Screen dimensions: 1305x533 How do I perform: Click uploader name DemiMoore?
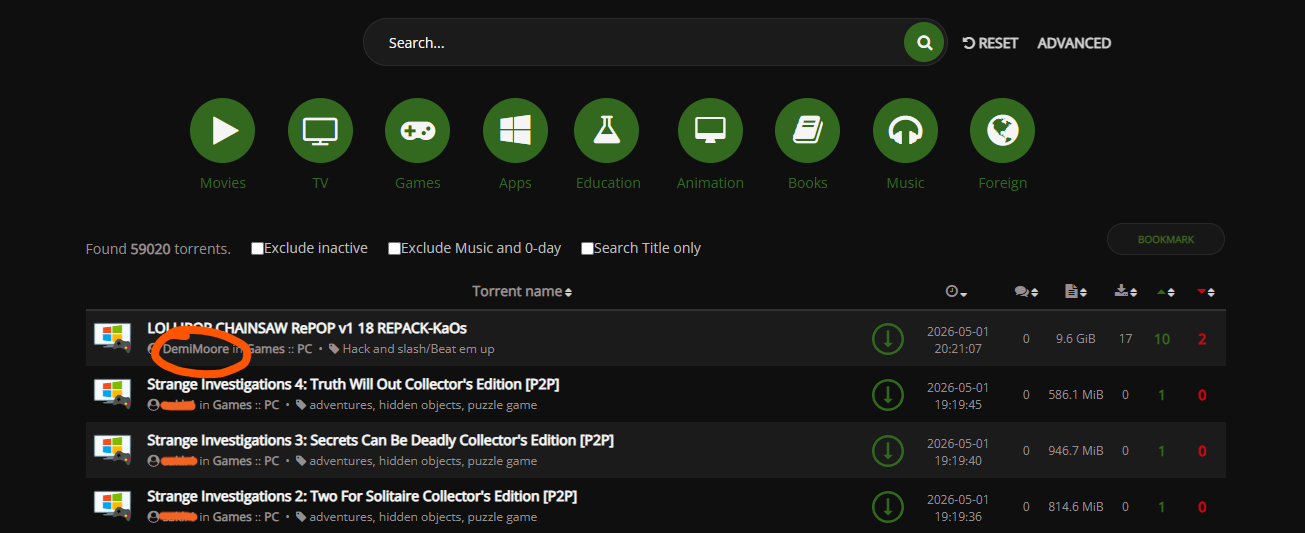(195, 349)
